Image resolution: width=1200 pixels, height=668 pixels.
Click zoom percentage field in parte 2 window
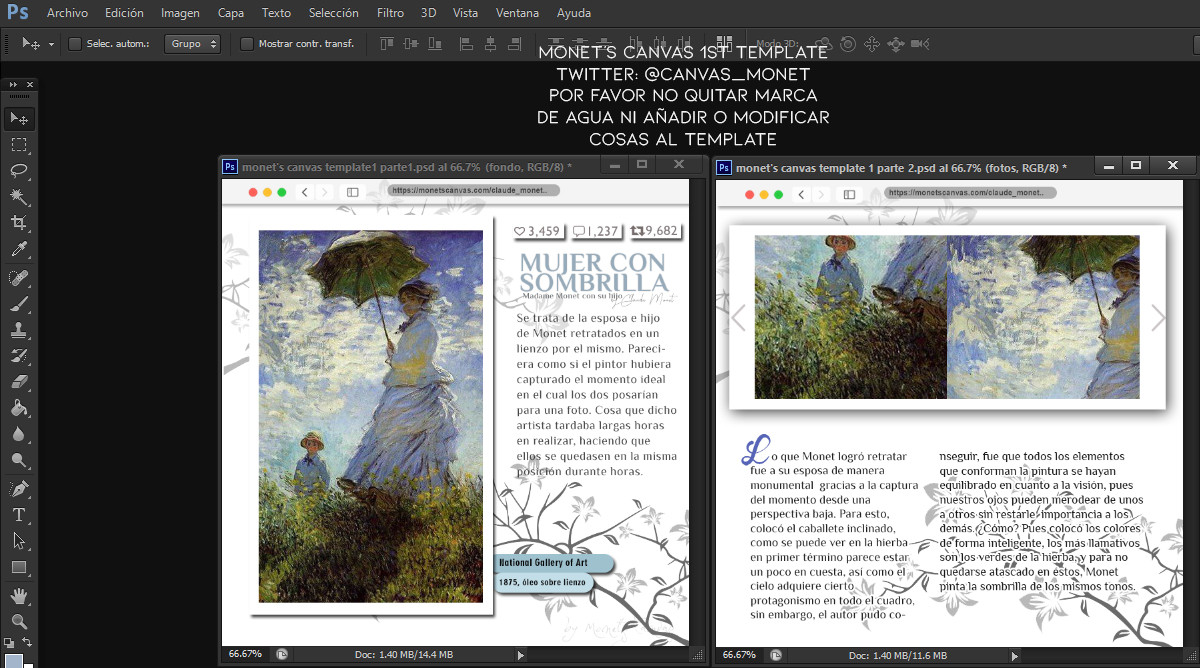739,654
